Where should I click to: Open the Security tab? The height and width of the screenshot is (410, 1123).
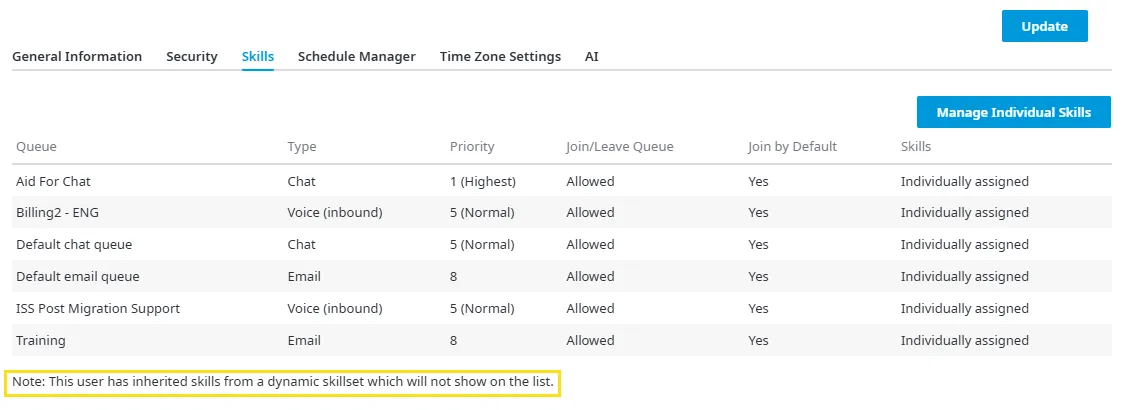(x=192, y=56)
